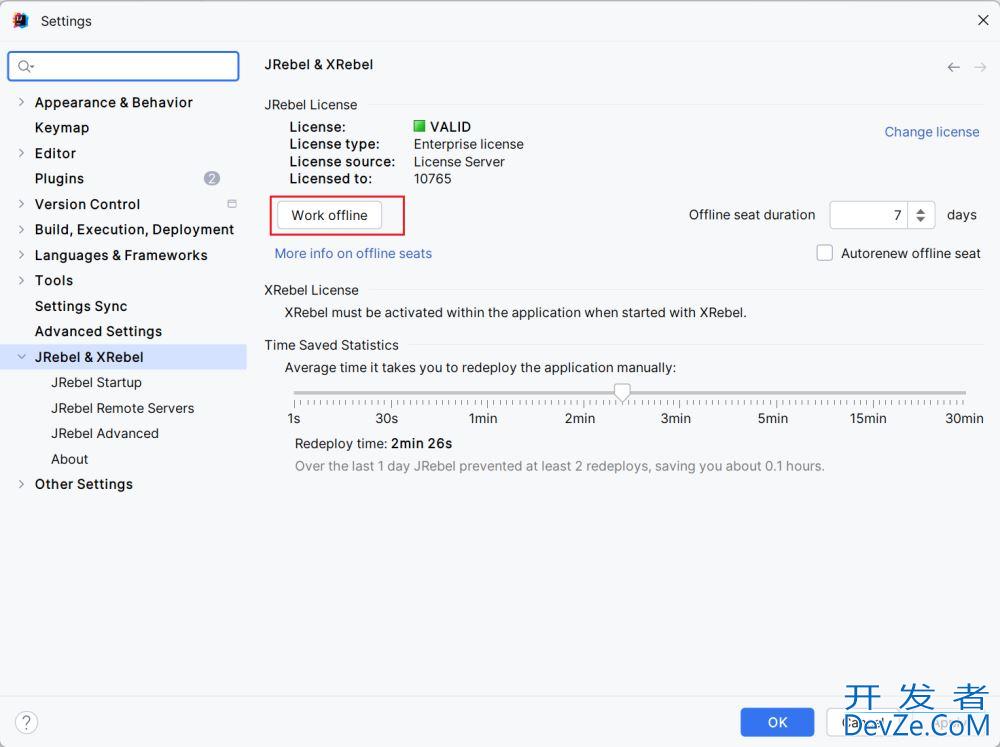Increase offline seat duration days
The width and height of the screenshot is (1000, 747).
(920, 211)
